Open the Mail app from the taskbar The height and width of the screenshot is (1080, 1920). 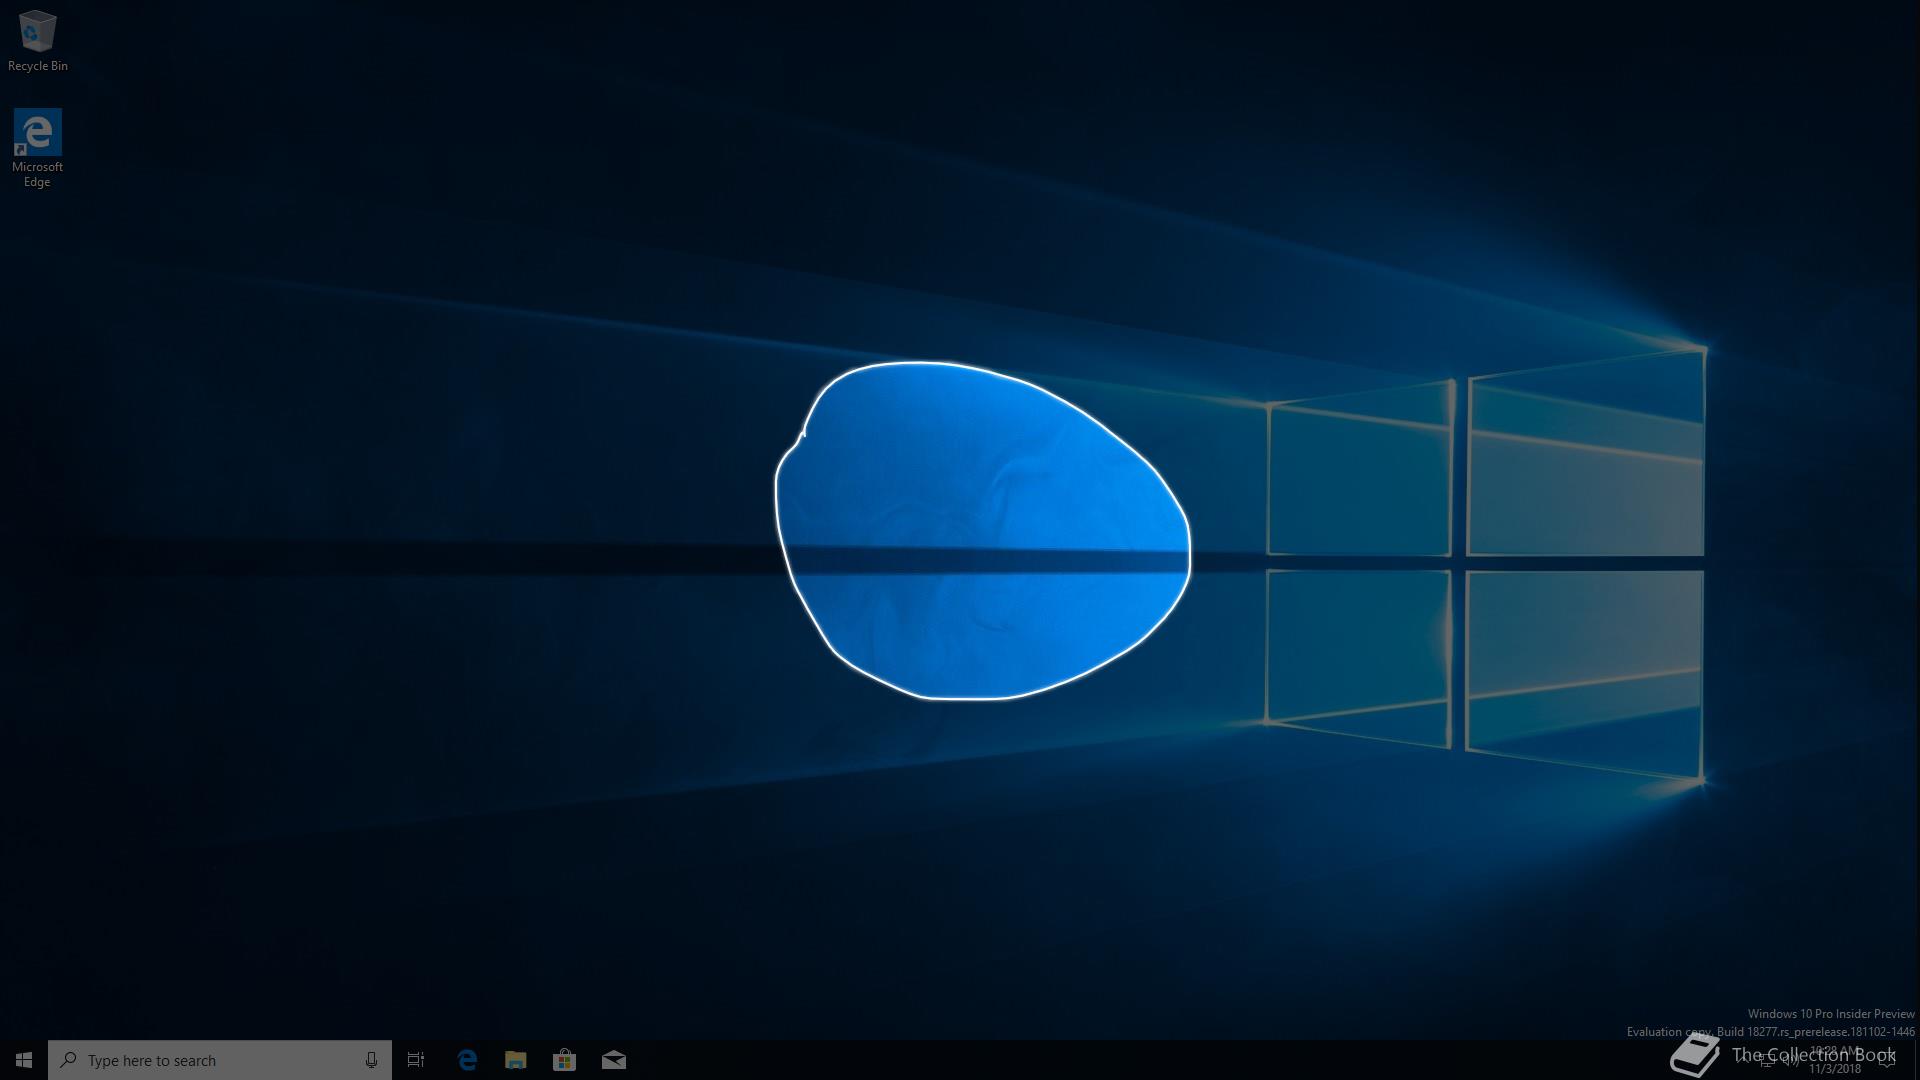pos(614,1060)
